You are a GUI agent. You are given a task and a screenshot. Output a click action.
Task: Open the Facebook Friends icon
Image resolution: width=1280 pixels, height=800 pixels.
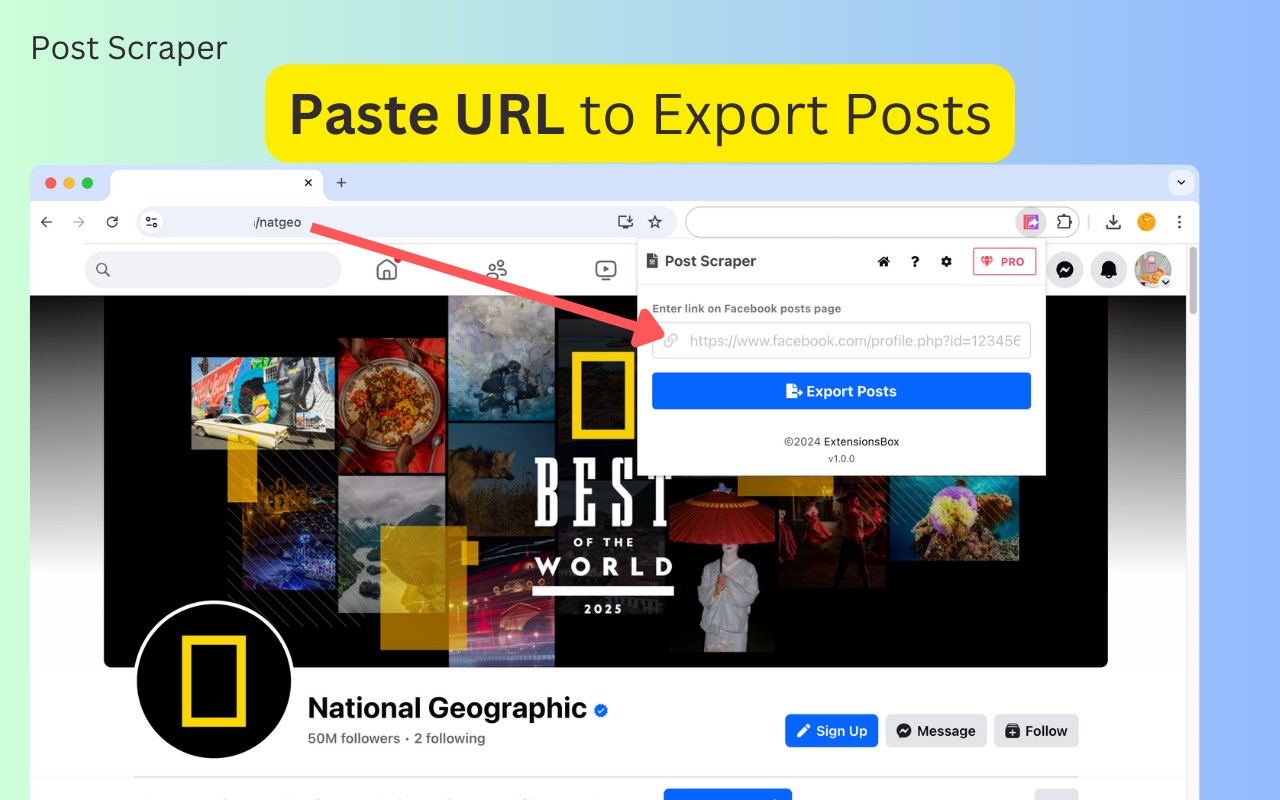pyautogui.click(x=496, y=269)
